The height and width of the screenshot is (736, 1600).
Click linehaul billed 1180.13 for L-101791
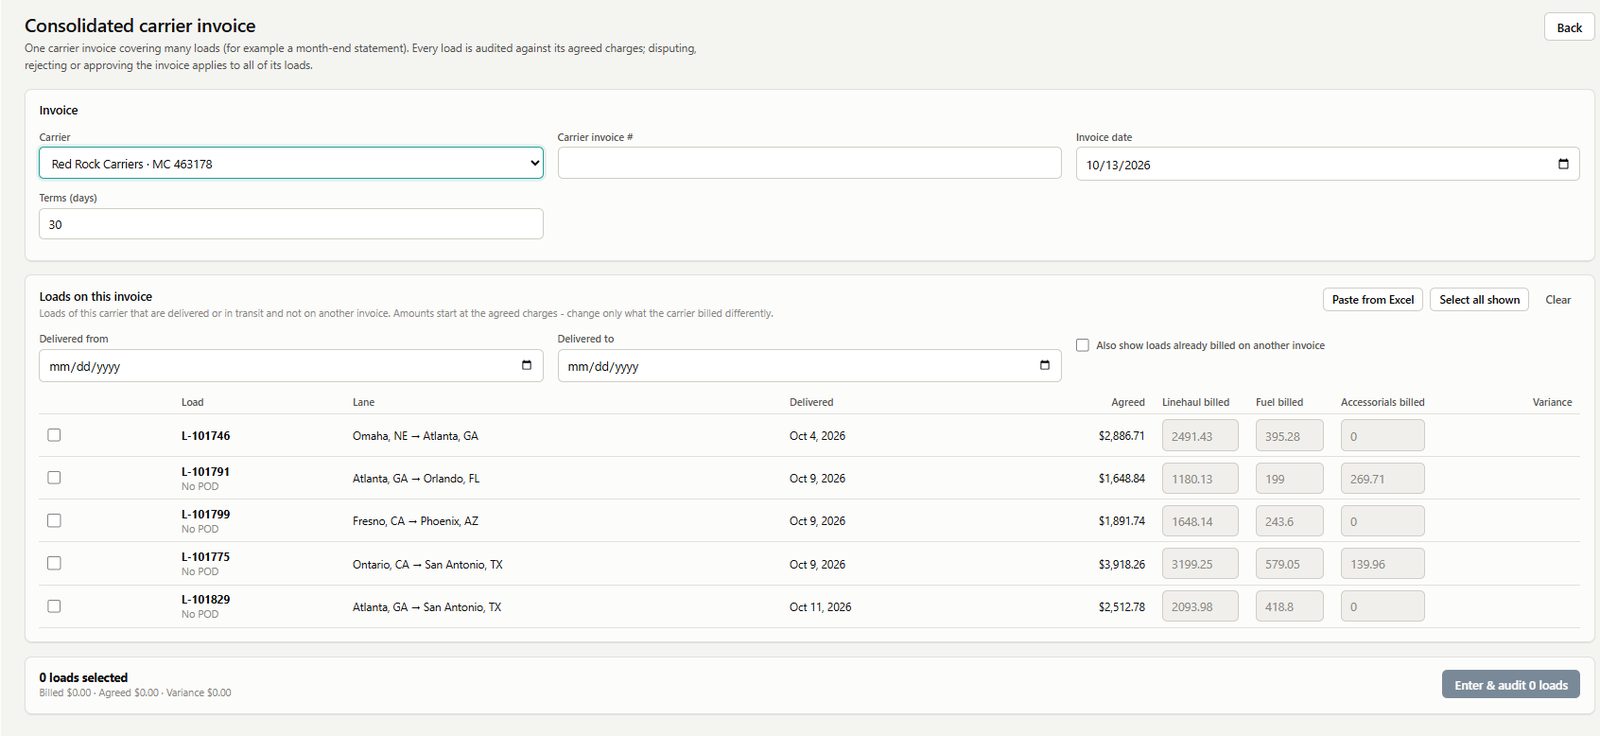pos(1200,479)
